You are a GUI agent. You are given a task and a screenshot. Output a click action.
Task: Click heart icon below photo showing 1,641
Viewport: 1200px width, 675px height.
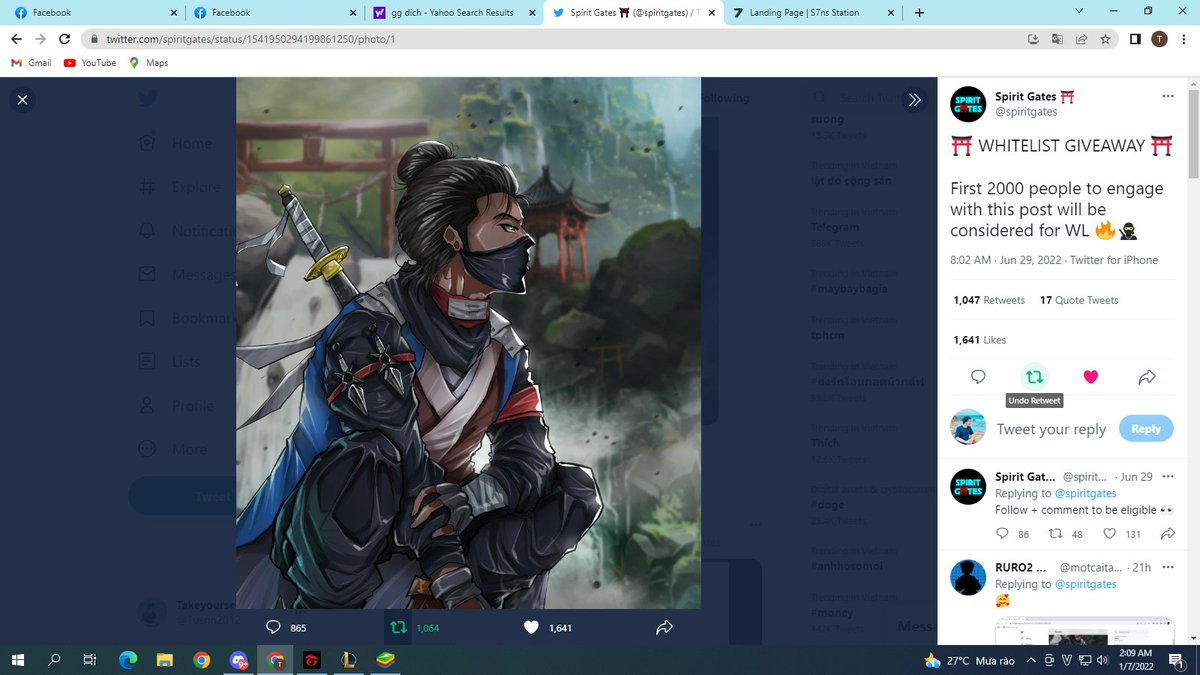click(532, 627)
